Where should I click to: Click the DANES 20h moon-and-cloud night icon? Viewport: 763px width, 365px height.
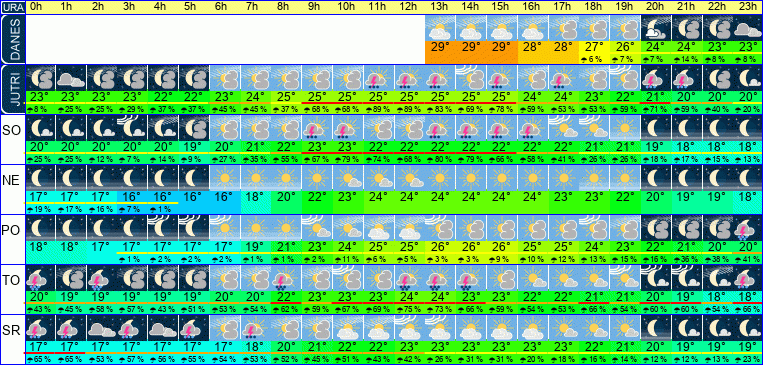(656, 28)
